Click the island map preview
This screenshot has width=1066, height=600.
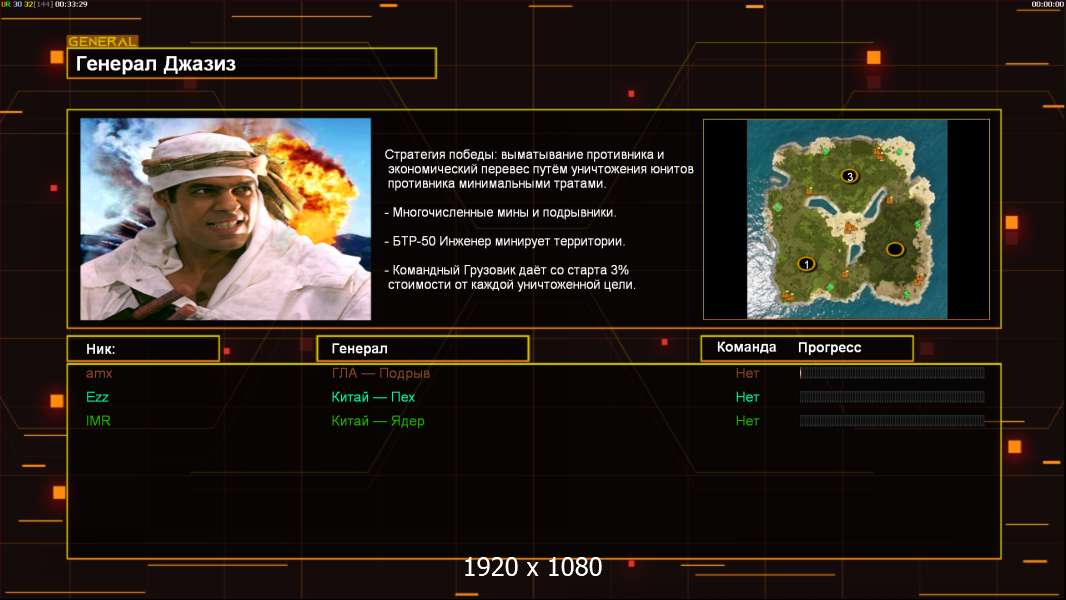[846, 219]
